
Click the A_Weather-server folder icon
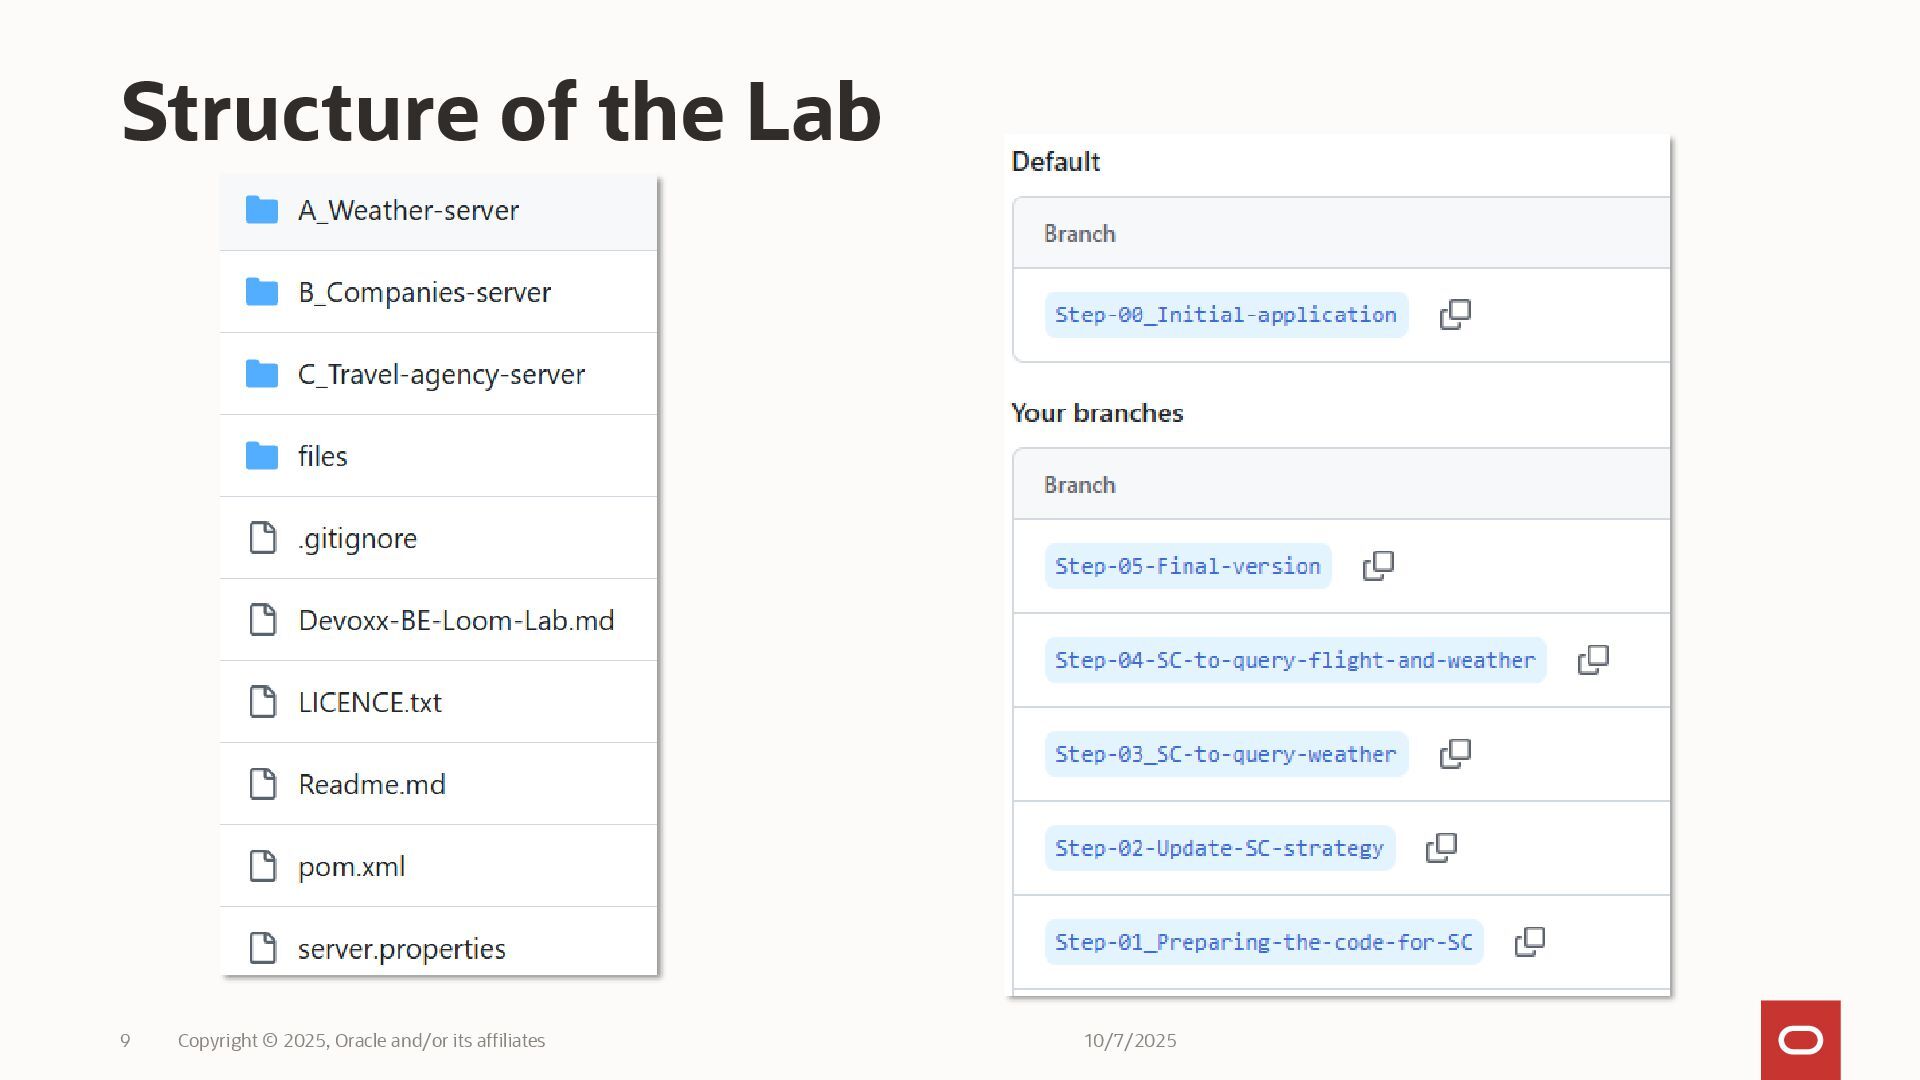coord(262,210)
